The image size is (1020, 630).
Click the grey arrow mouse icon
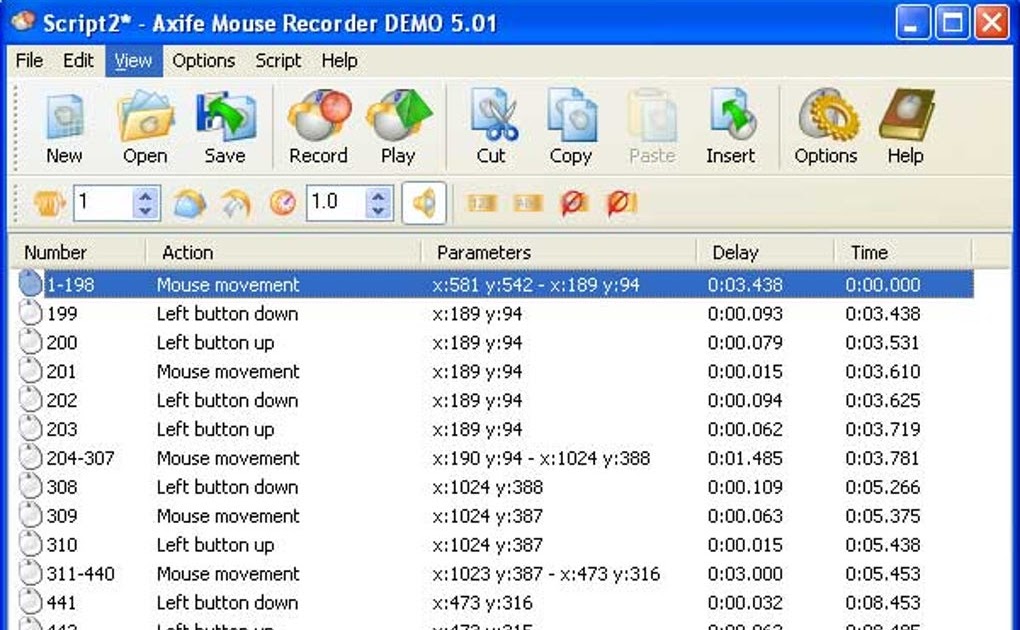coord(235,204)
